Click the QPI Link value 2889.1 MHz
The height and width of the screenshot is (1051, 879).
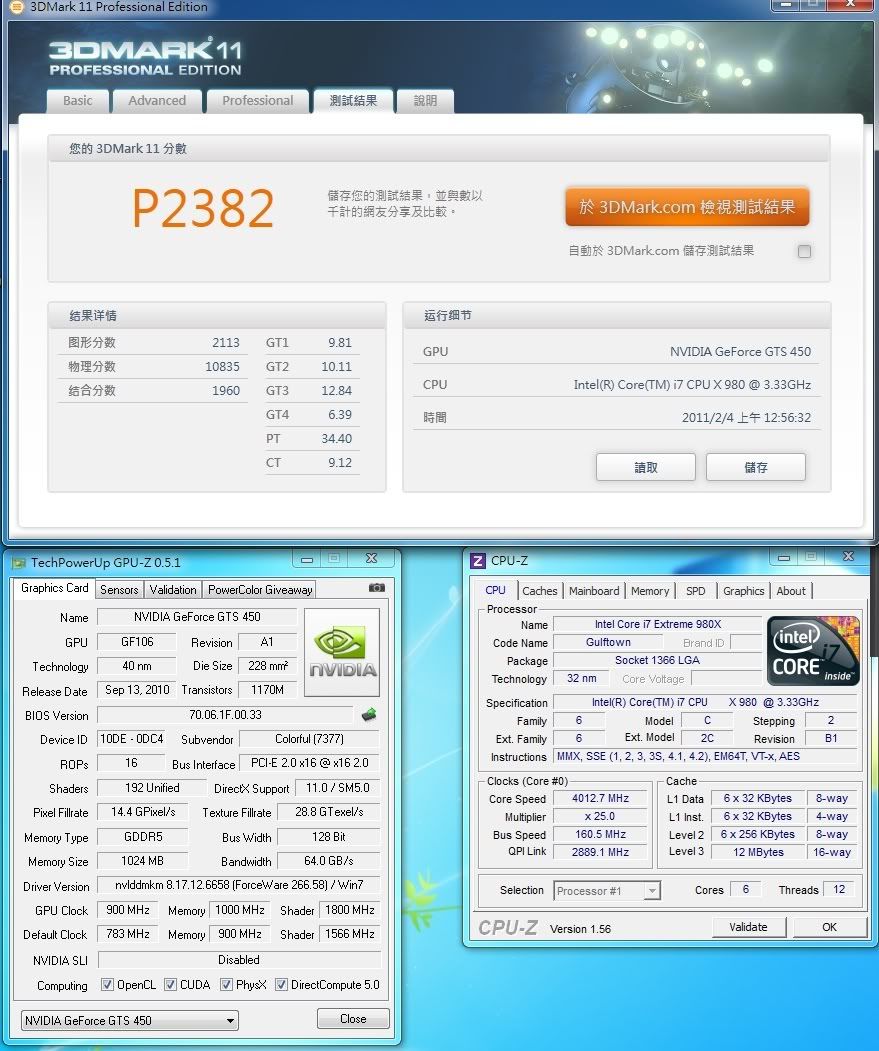pyautogui.click(x=600, y=852)
